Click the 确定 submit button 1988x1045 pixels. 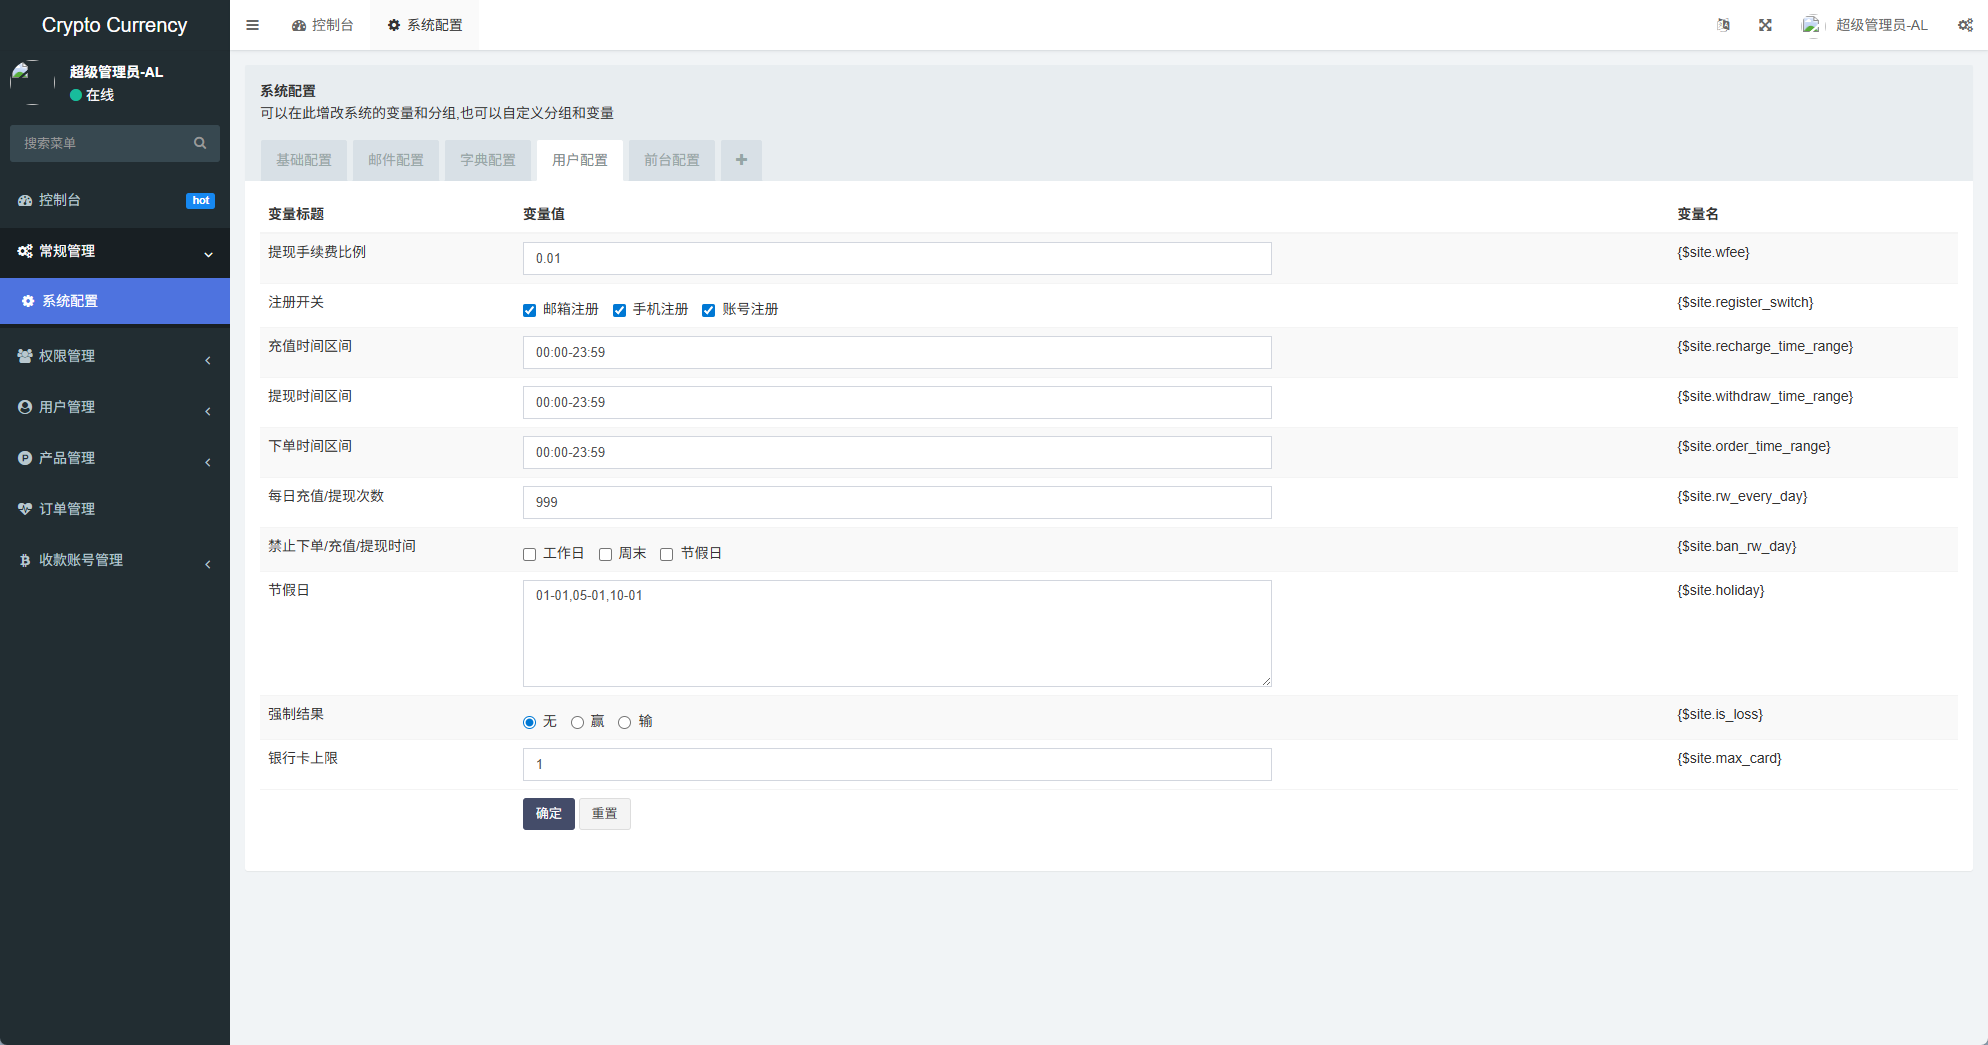point(548,813)
